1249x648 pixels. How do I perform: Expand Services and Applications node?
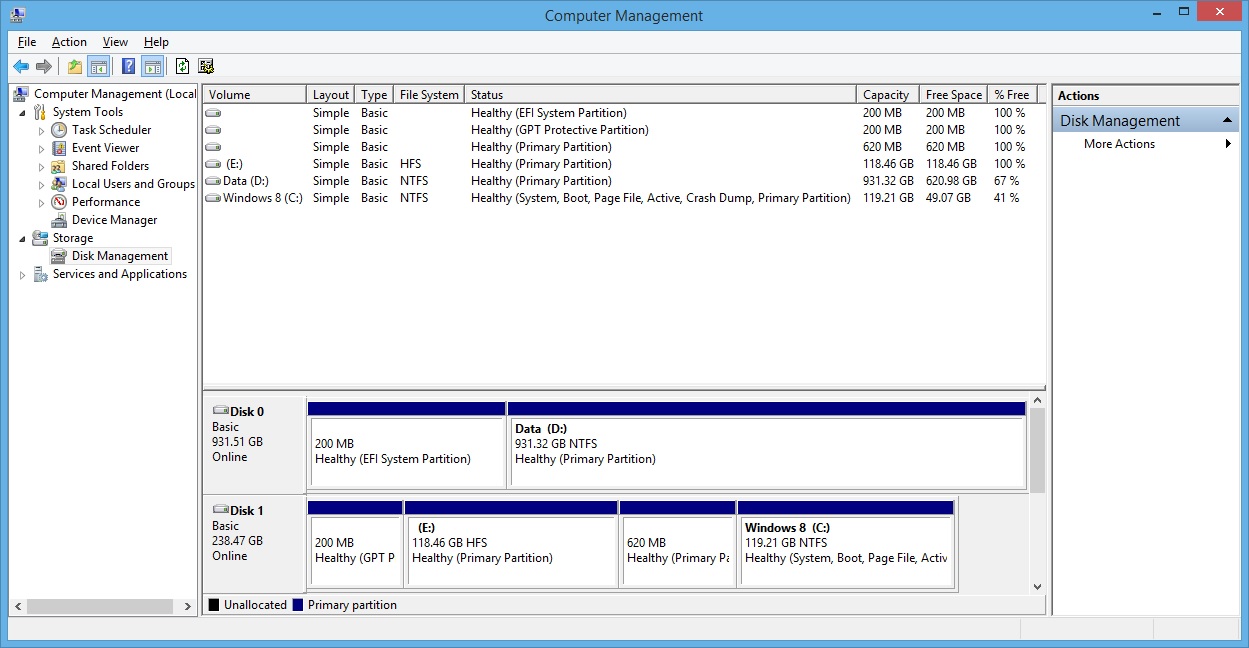coord(23,275)
